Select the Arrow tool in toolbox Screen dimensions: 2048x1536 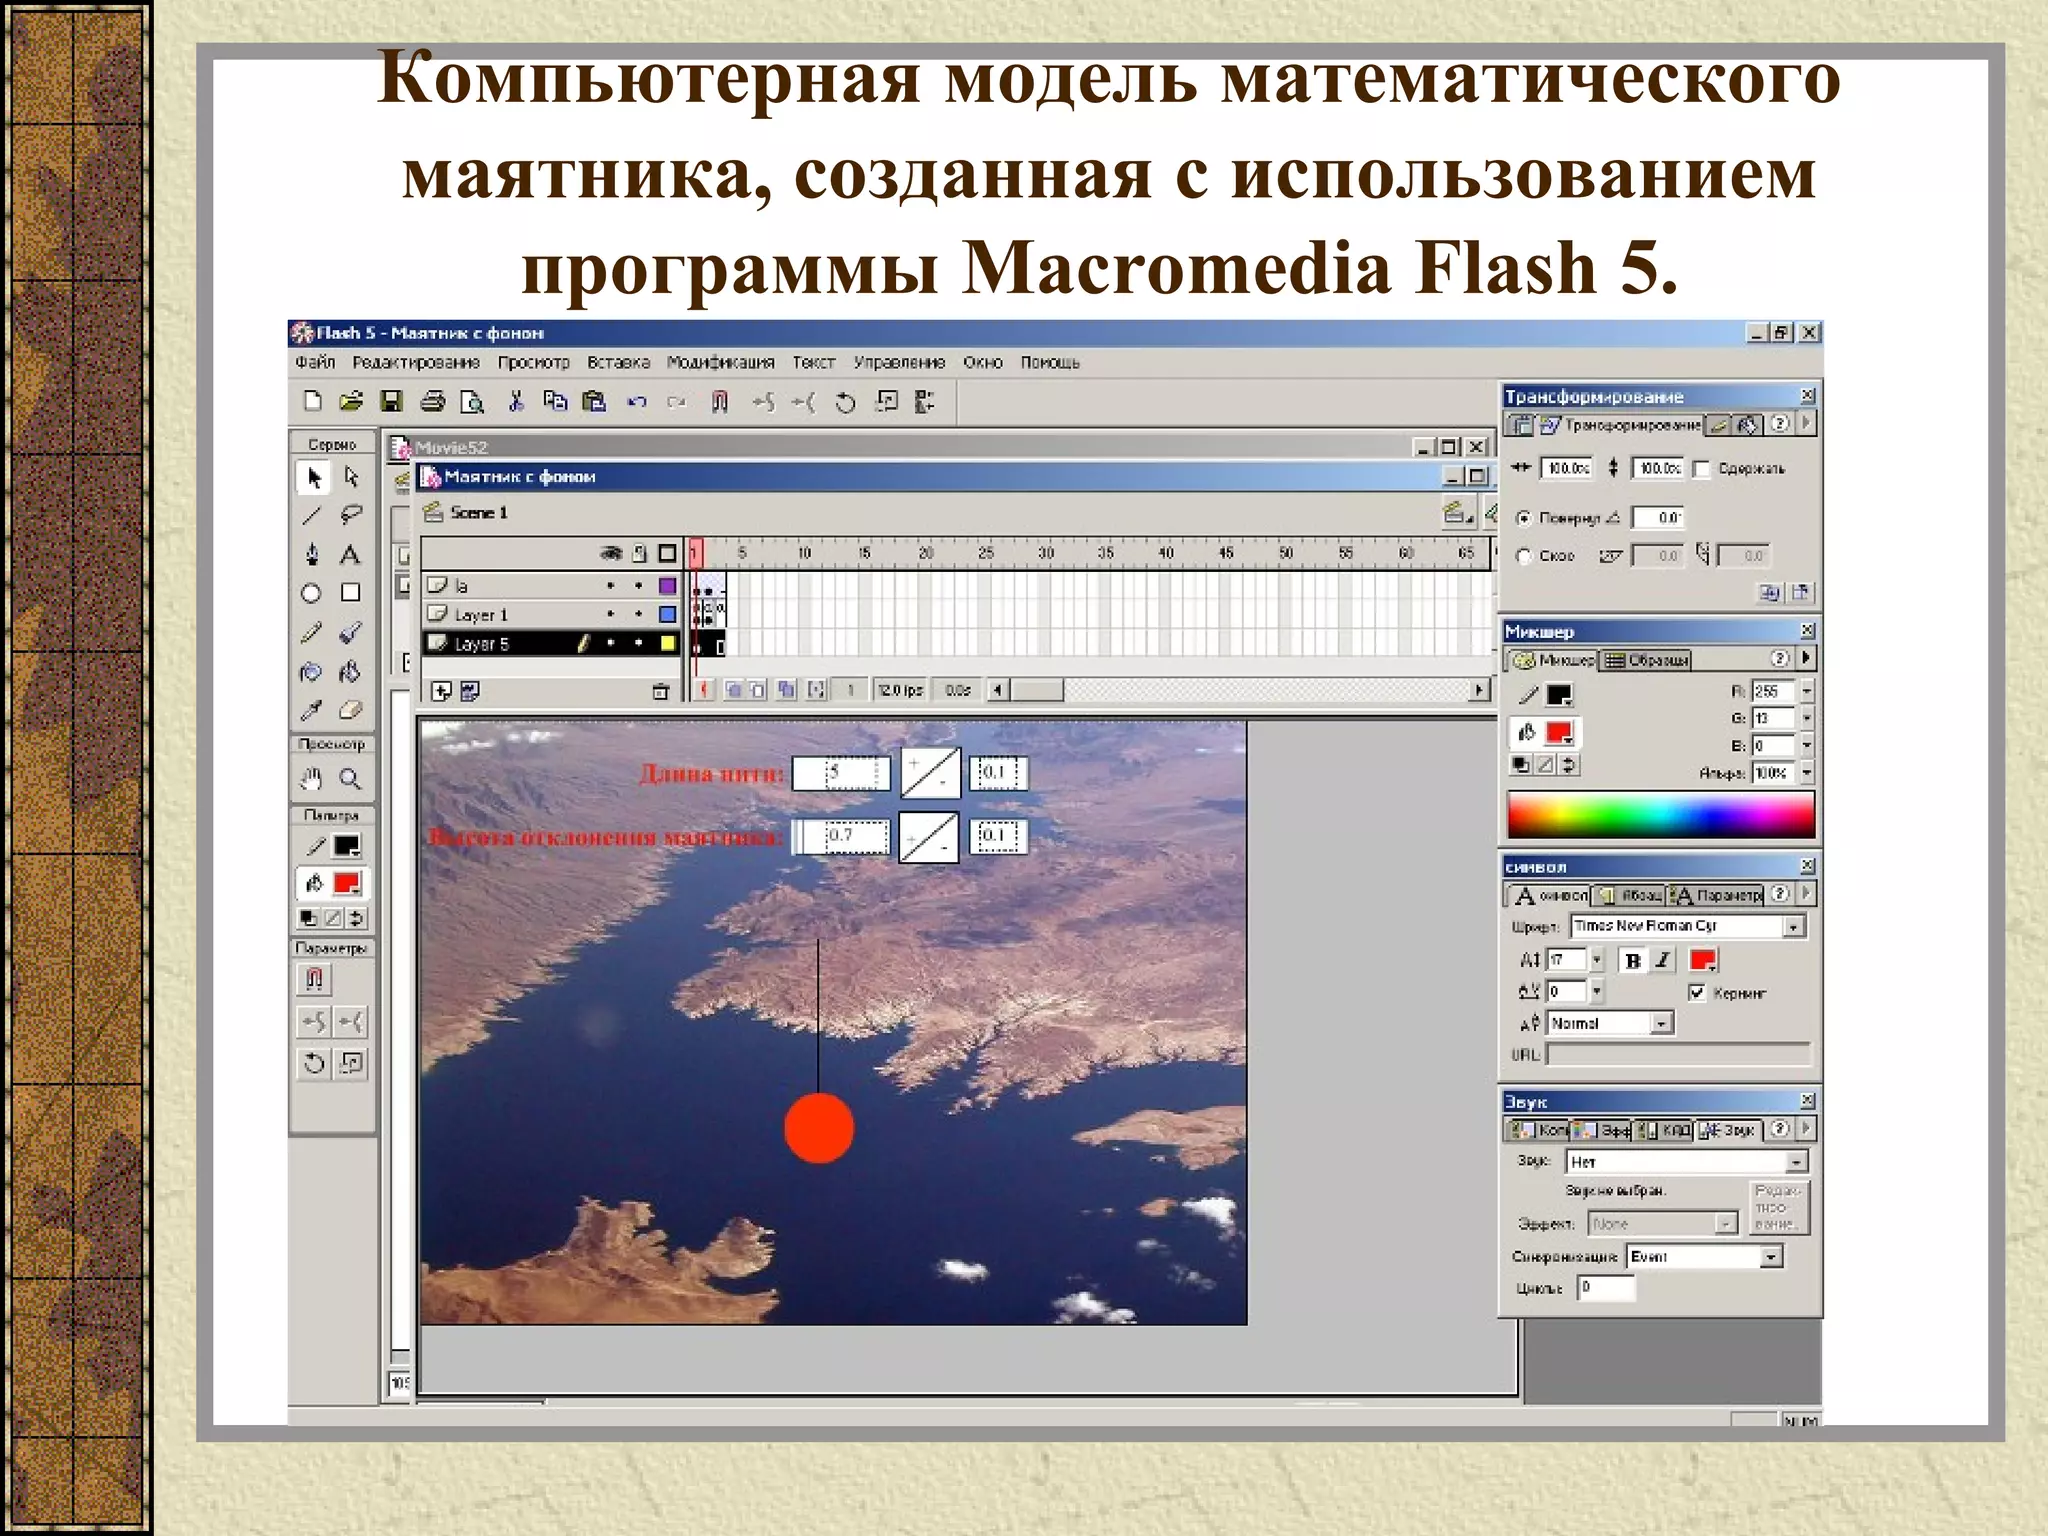[312, 477]
